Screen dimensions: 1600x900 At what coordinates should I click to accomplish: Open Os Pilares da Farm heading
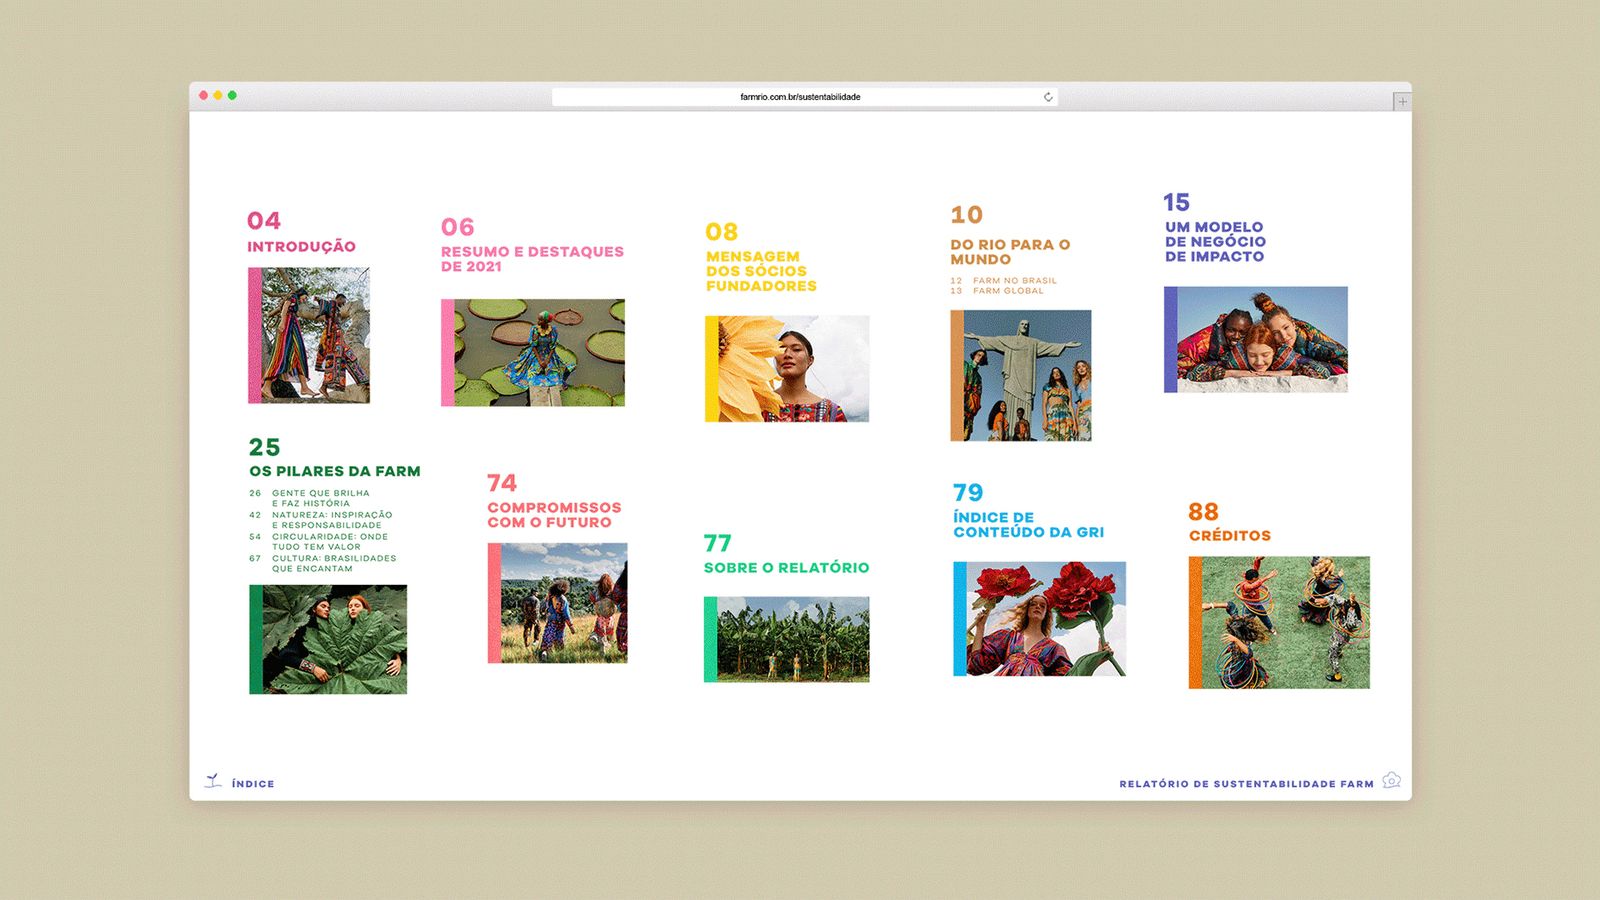tap(335, 471)
